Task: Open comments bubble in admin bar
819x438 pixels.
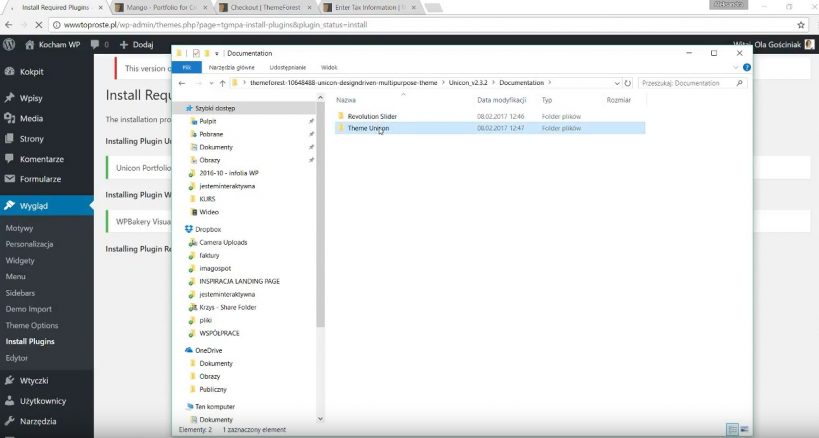Action: (100, 44)
